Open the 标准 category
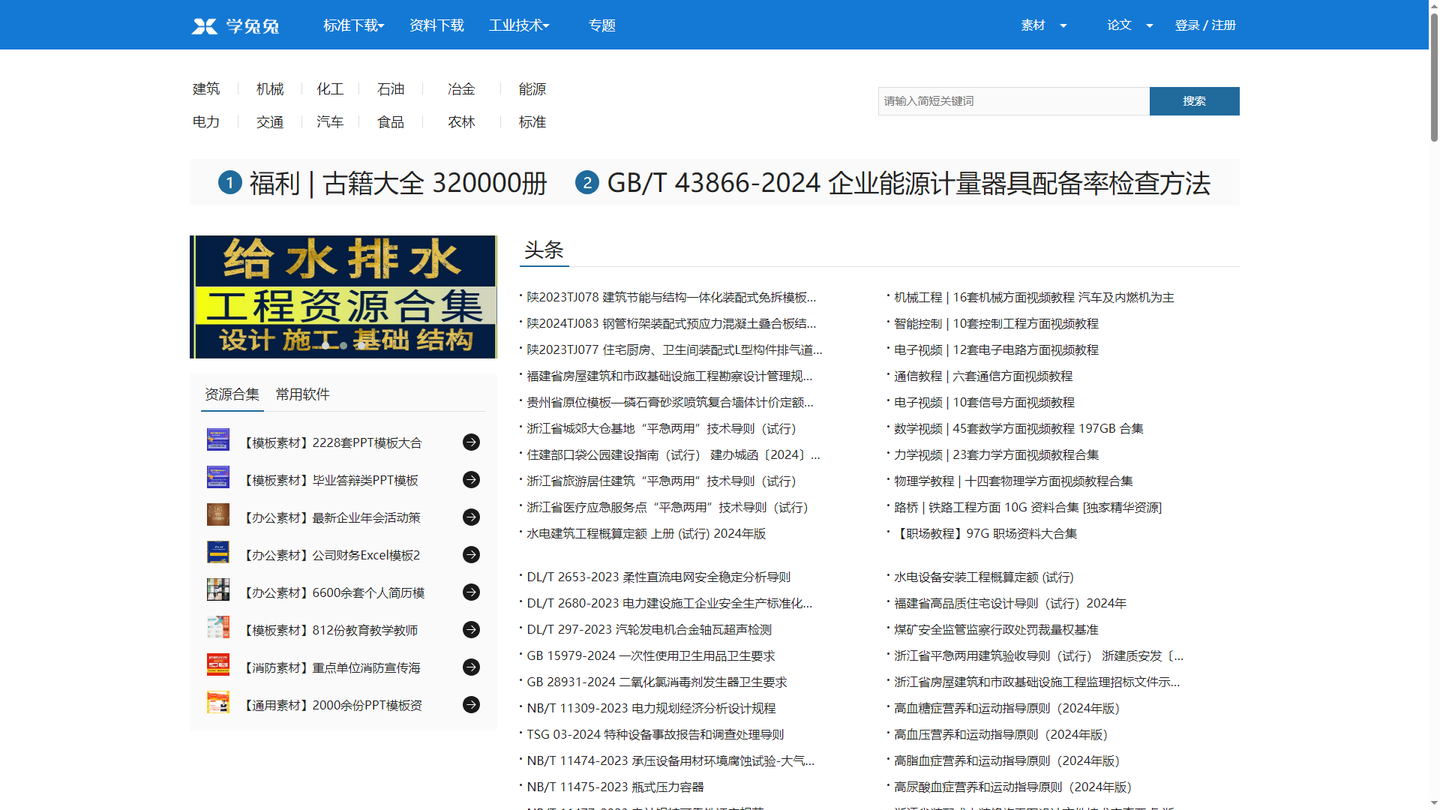1440x810 pixels. [532, 122]
